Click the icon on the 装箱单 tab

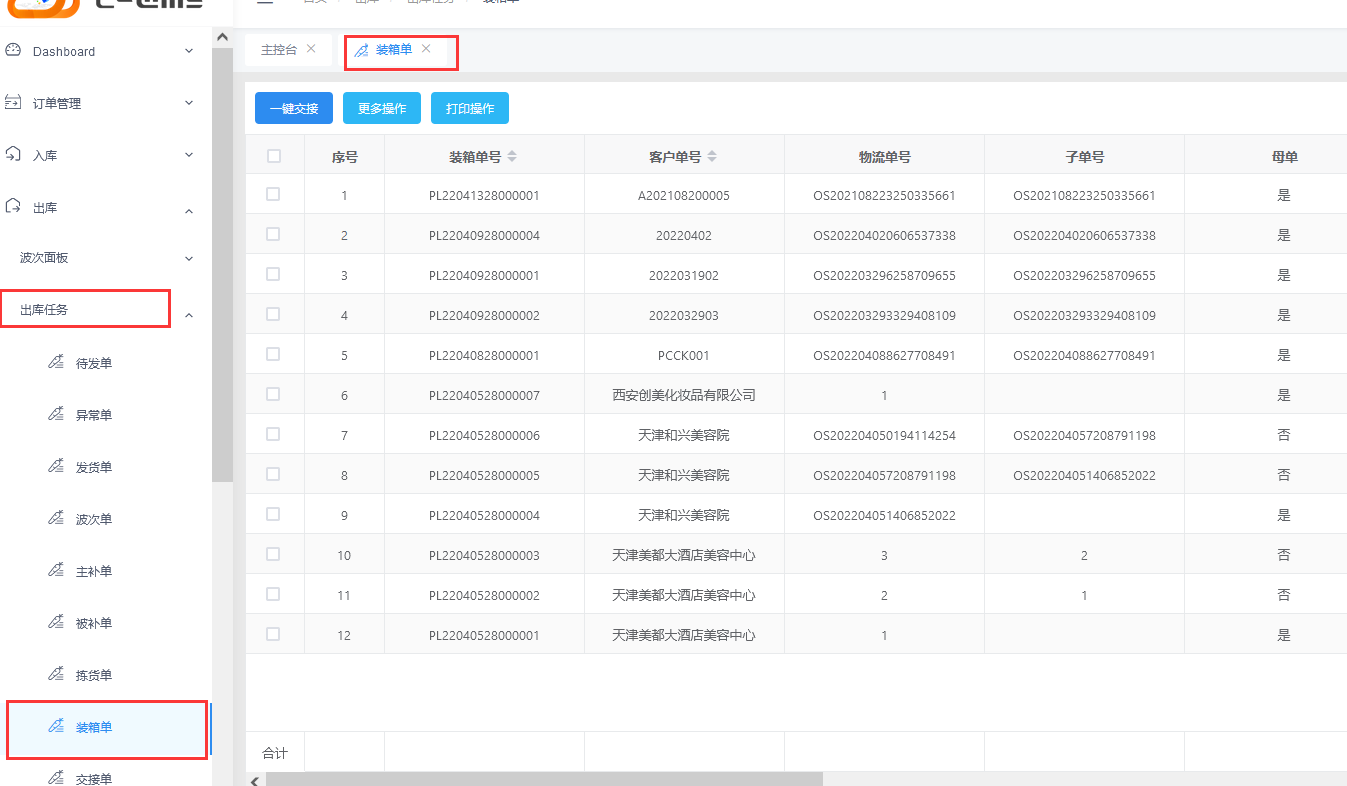click(x=361, y=50)
